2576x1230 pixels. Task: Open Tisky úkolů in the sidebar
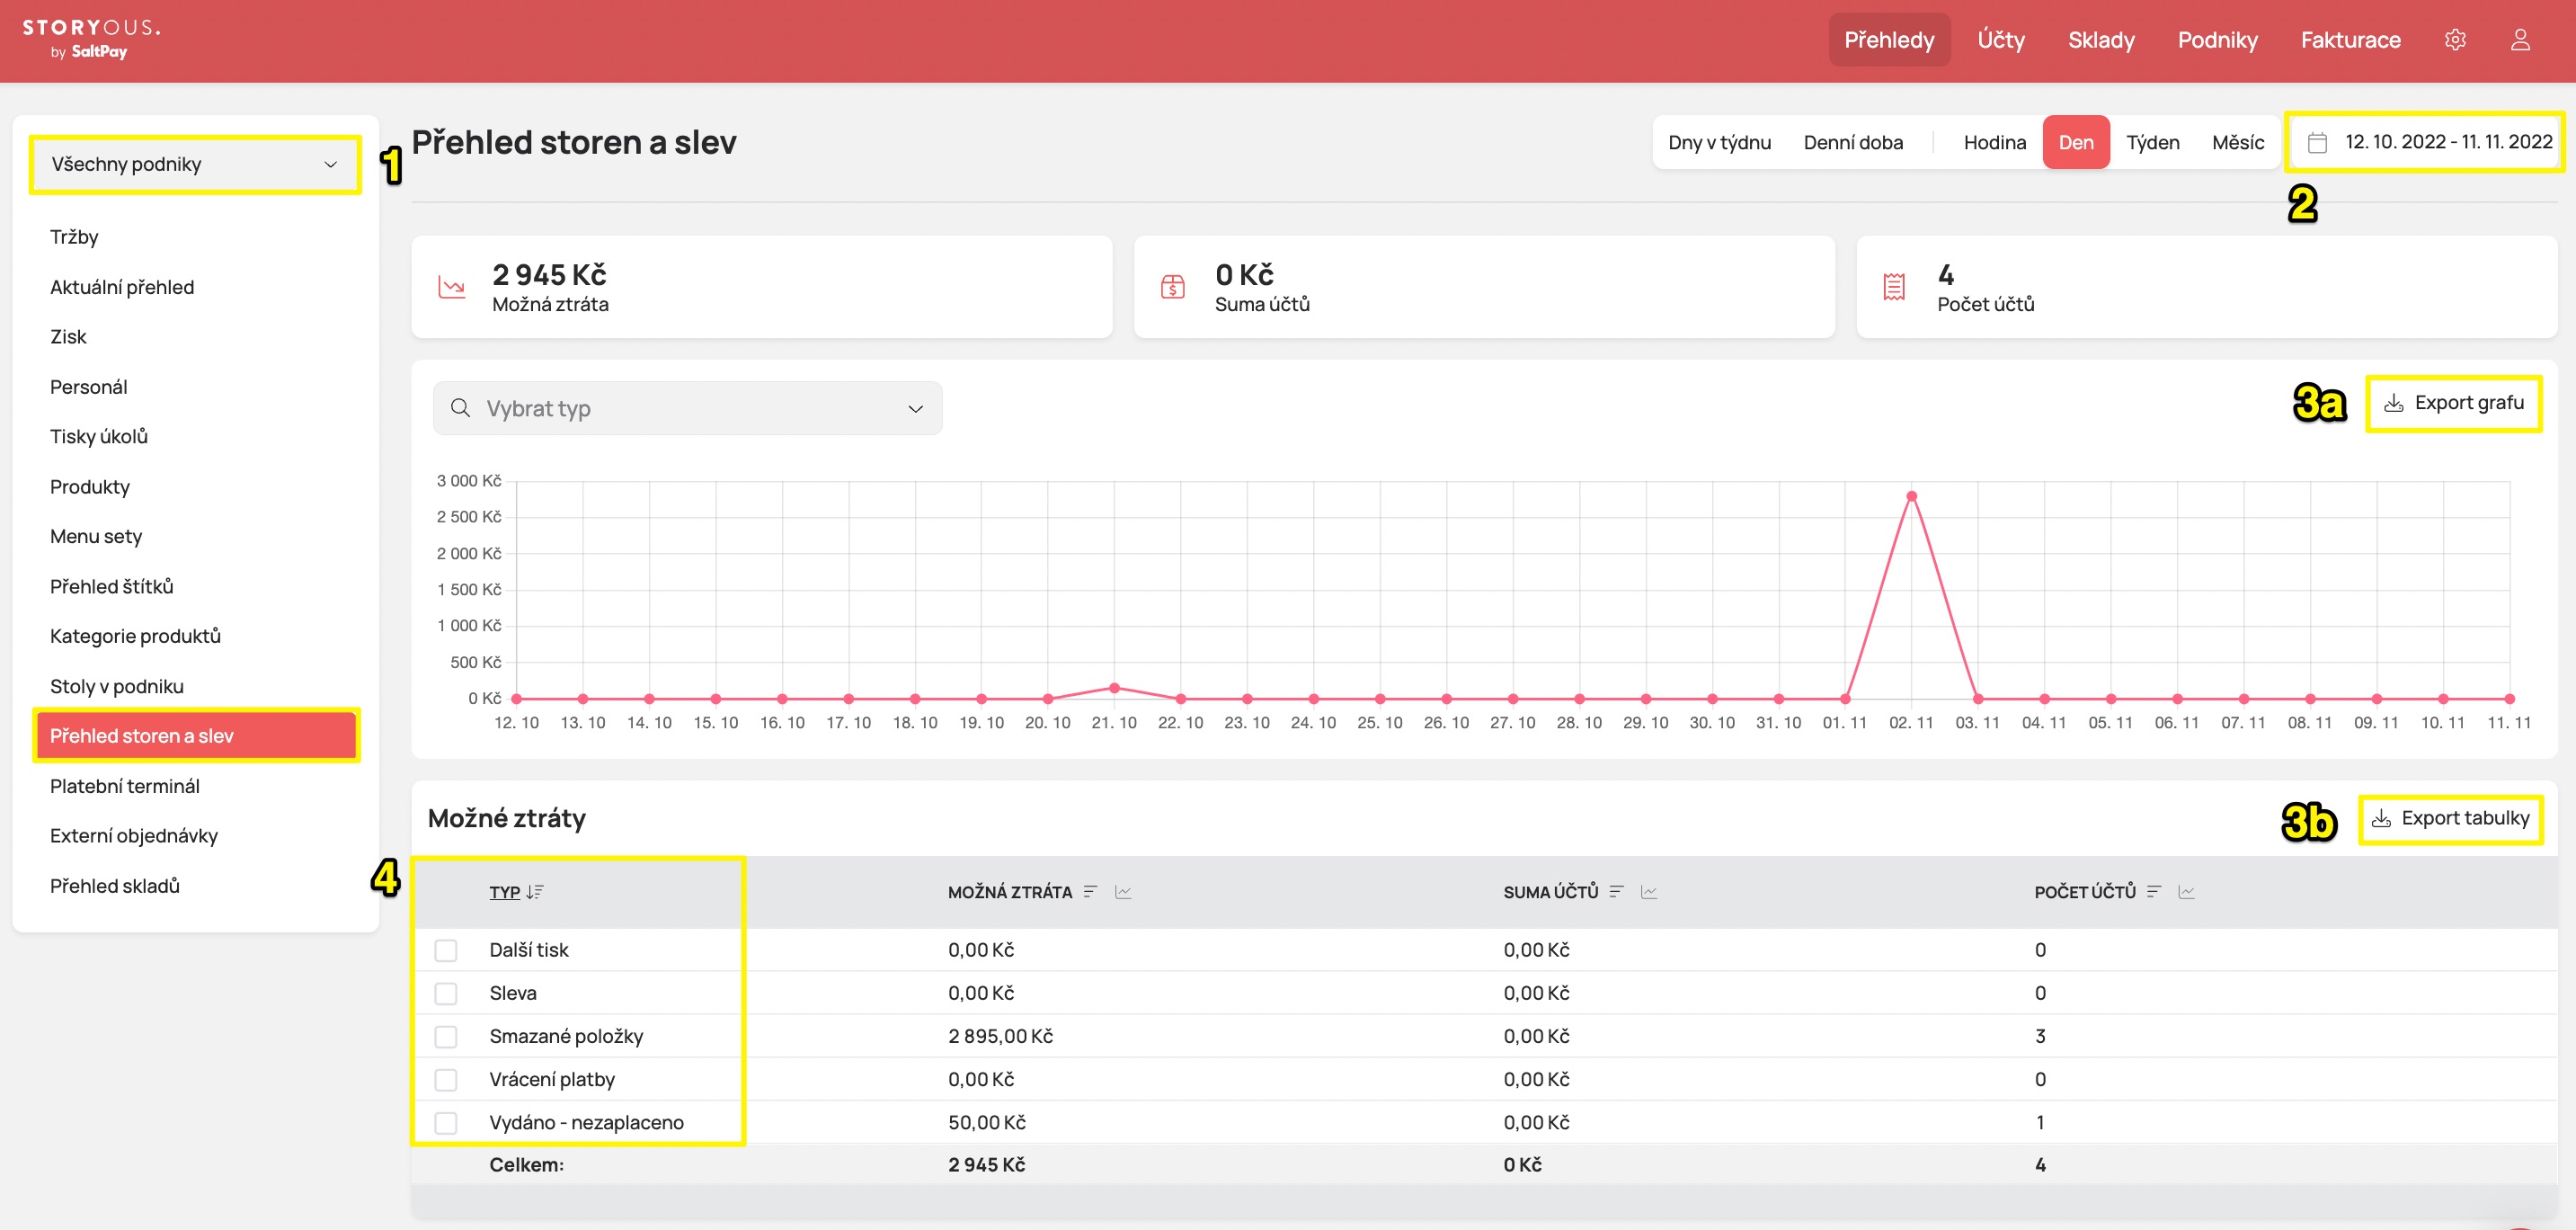point(98,437)
